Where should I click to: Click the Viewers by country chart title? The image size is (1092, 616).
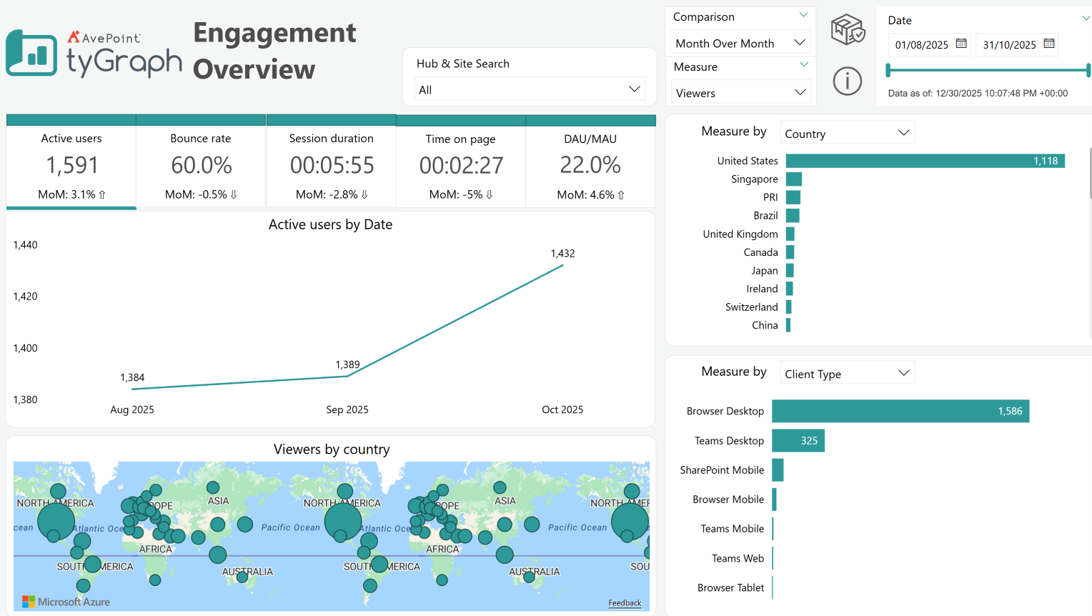(332, 449)
